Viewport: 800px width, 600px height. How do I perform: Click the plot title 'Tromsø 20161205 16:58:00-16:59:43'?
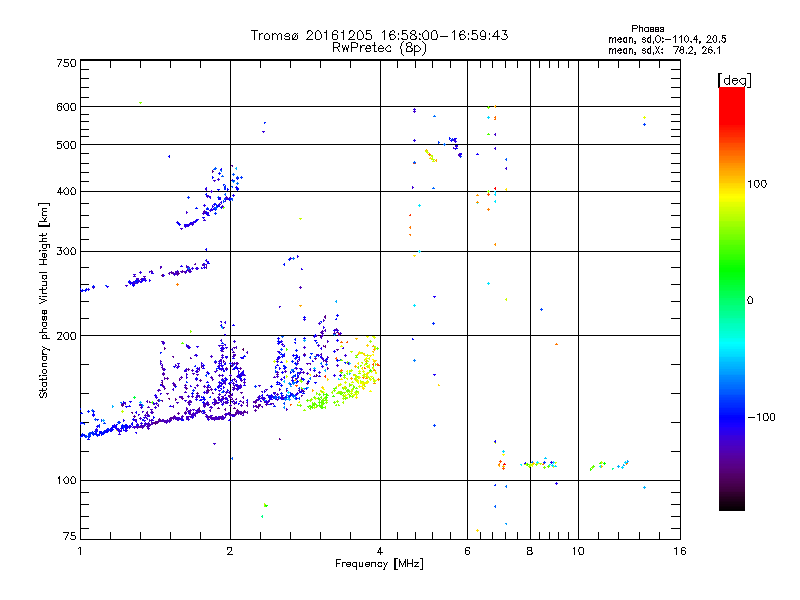379,35
